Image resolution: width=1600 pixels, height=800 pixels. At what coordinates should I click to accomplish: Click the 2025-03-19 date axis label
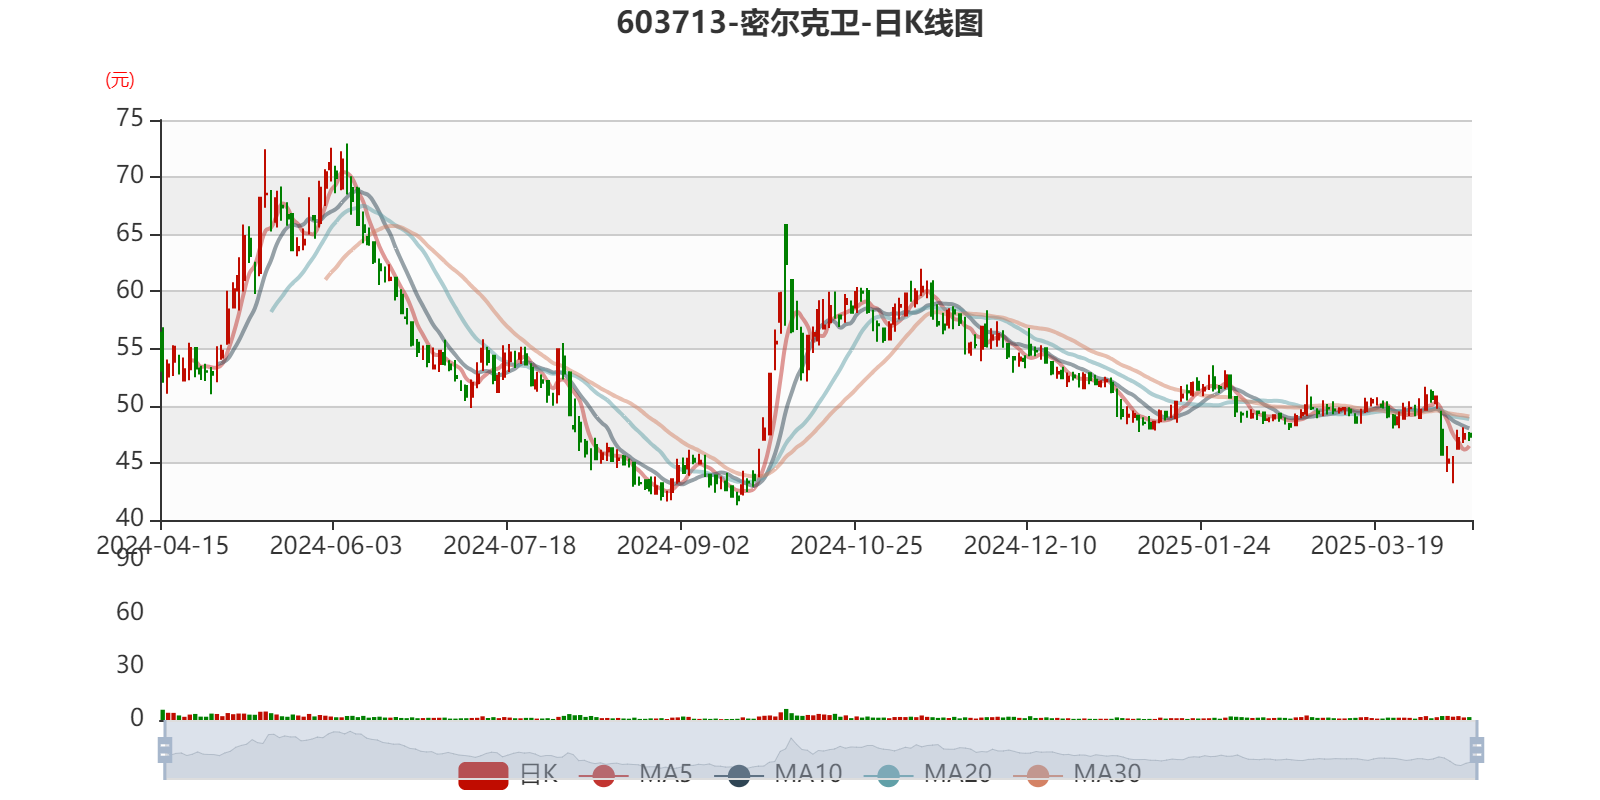[1377, 546]
